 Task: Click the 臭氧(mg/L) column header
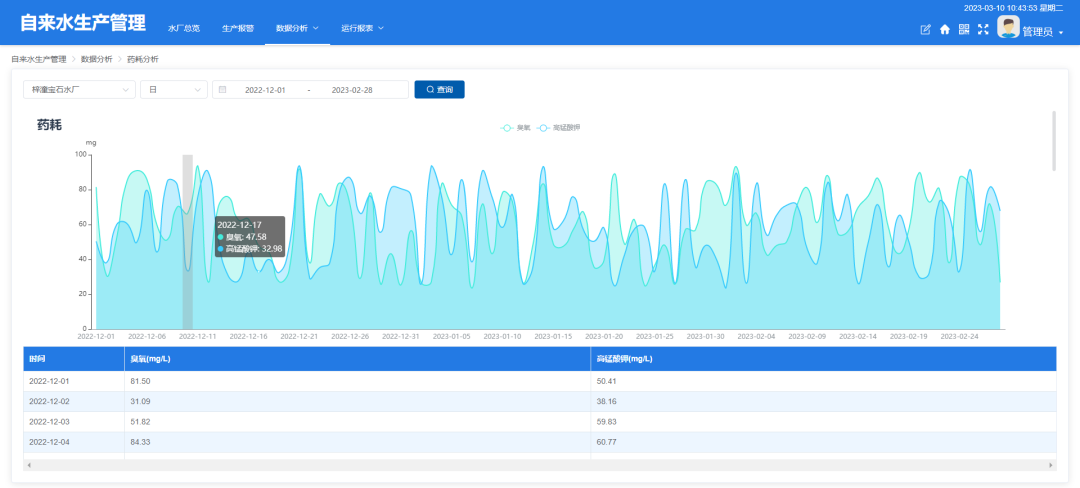tap(357, 359)
